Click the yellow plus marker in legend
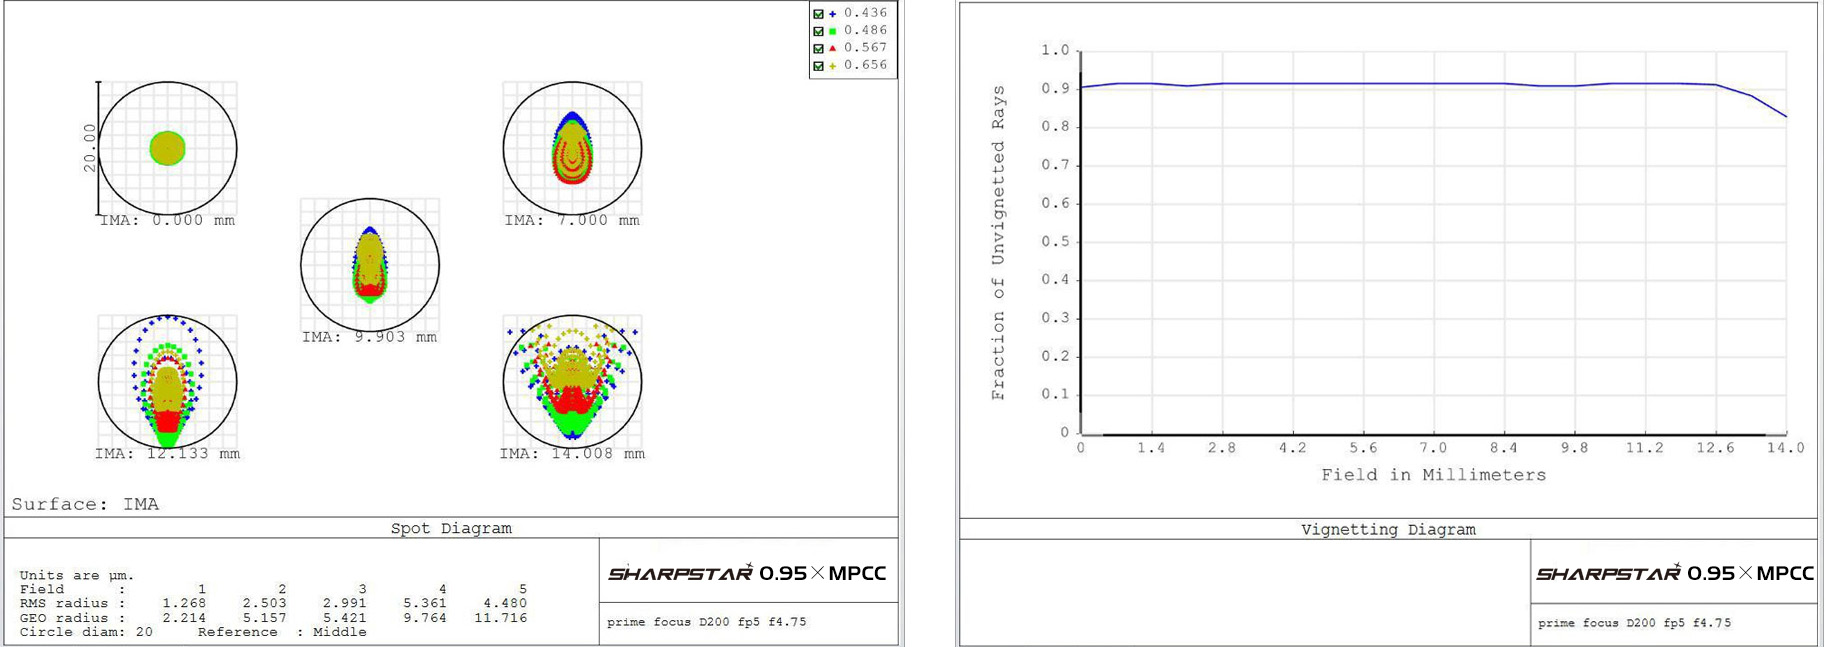This screenshot has height=647, width=1826. 832,66
